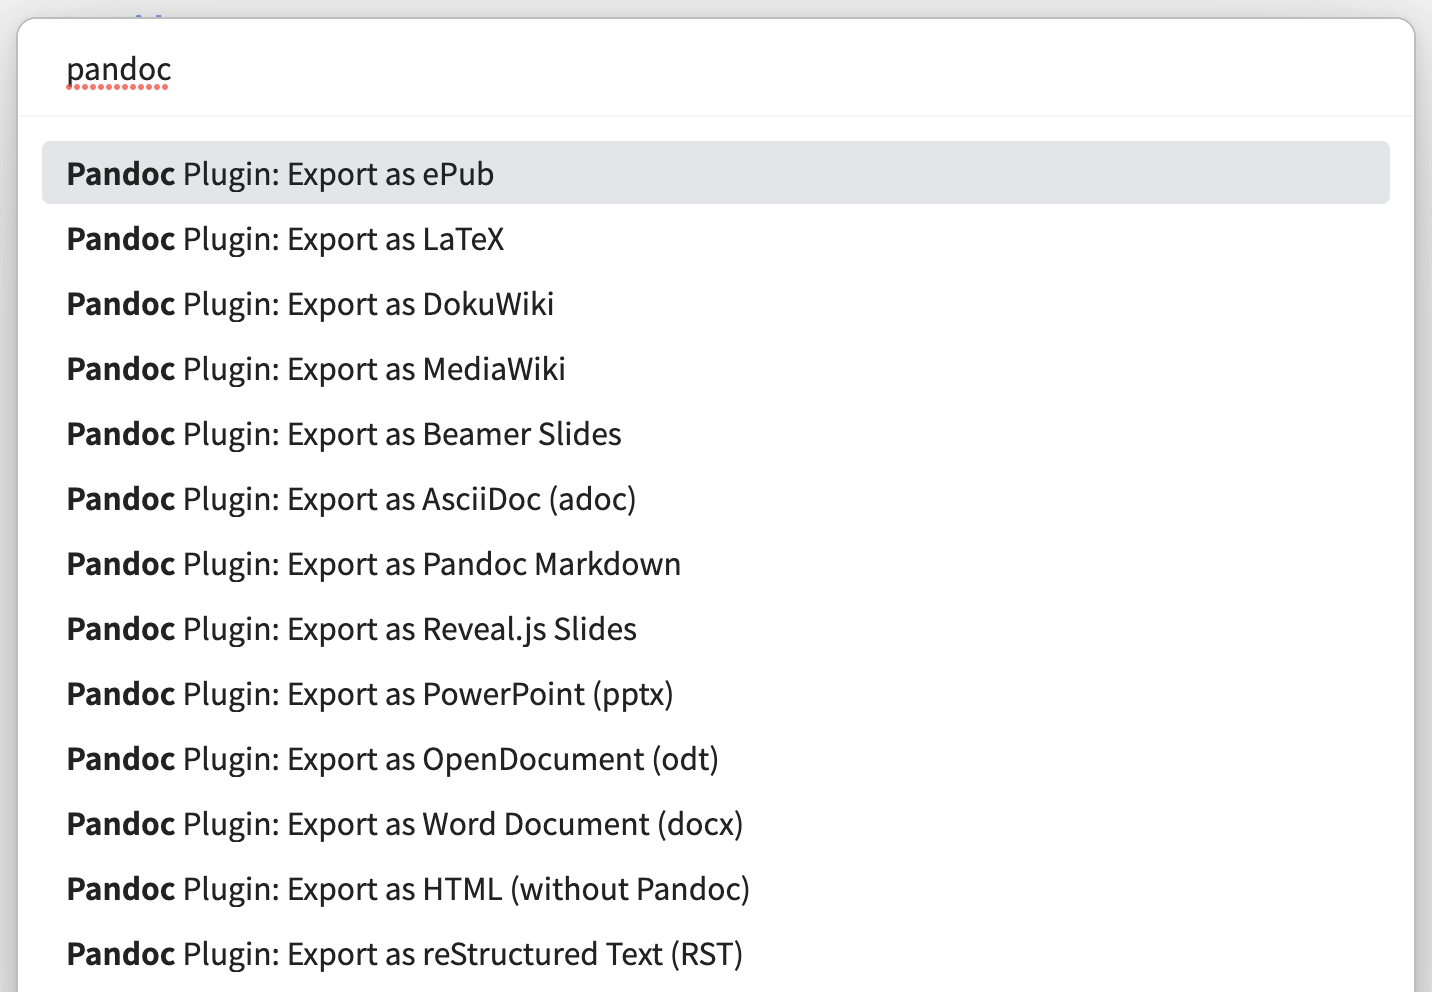This screenshot has width=1432, height=992.
Task: Choose Export as PowerPoint (pptx)
Action: [x=370, y=694]
